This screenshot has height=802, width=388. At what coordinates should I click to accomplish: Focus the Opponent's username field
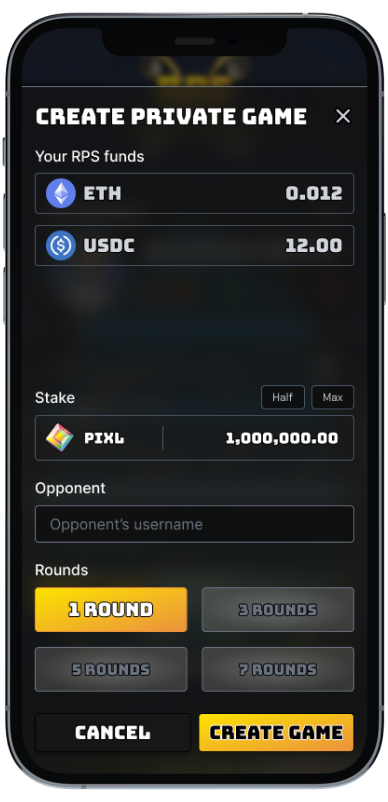click(194, 524)
